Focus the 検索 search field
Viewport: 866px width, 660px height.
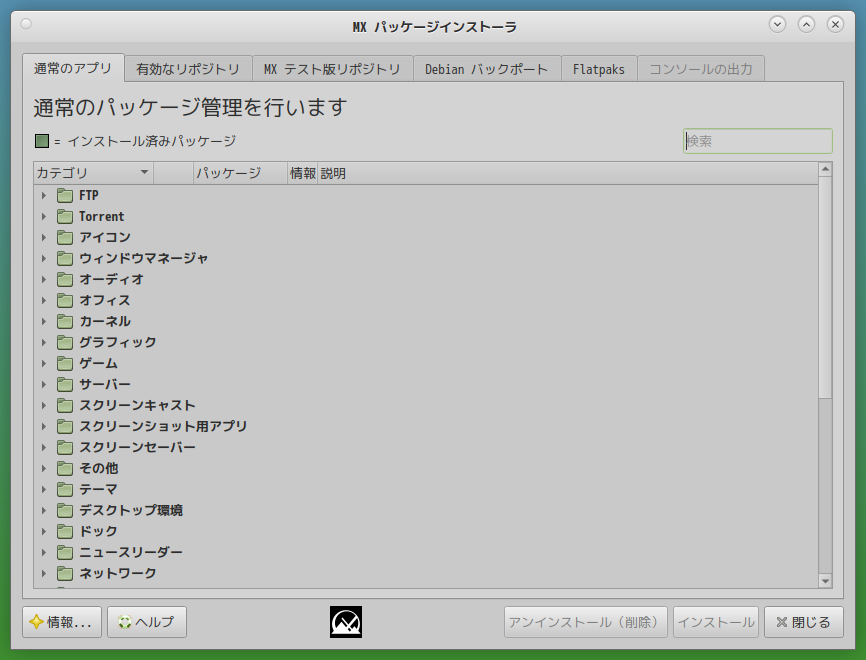pyautogui.click(x=758, y=141)
